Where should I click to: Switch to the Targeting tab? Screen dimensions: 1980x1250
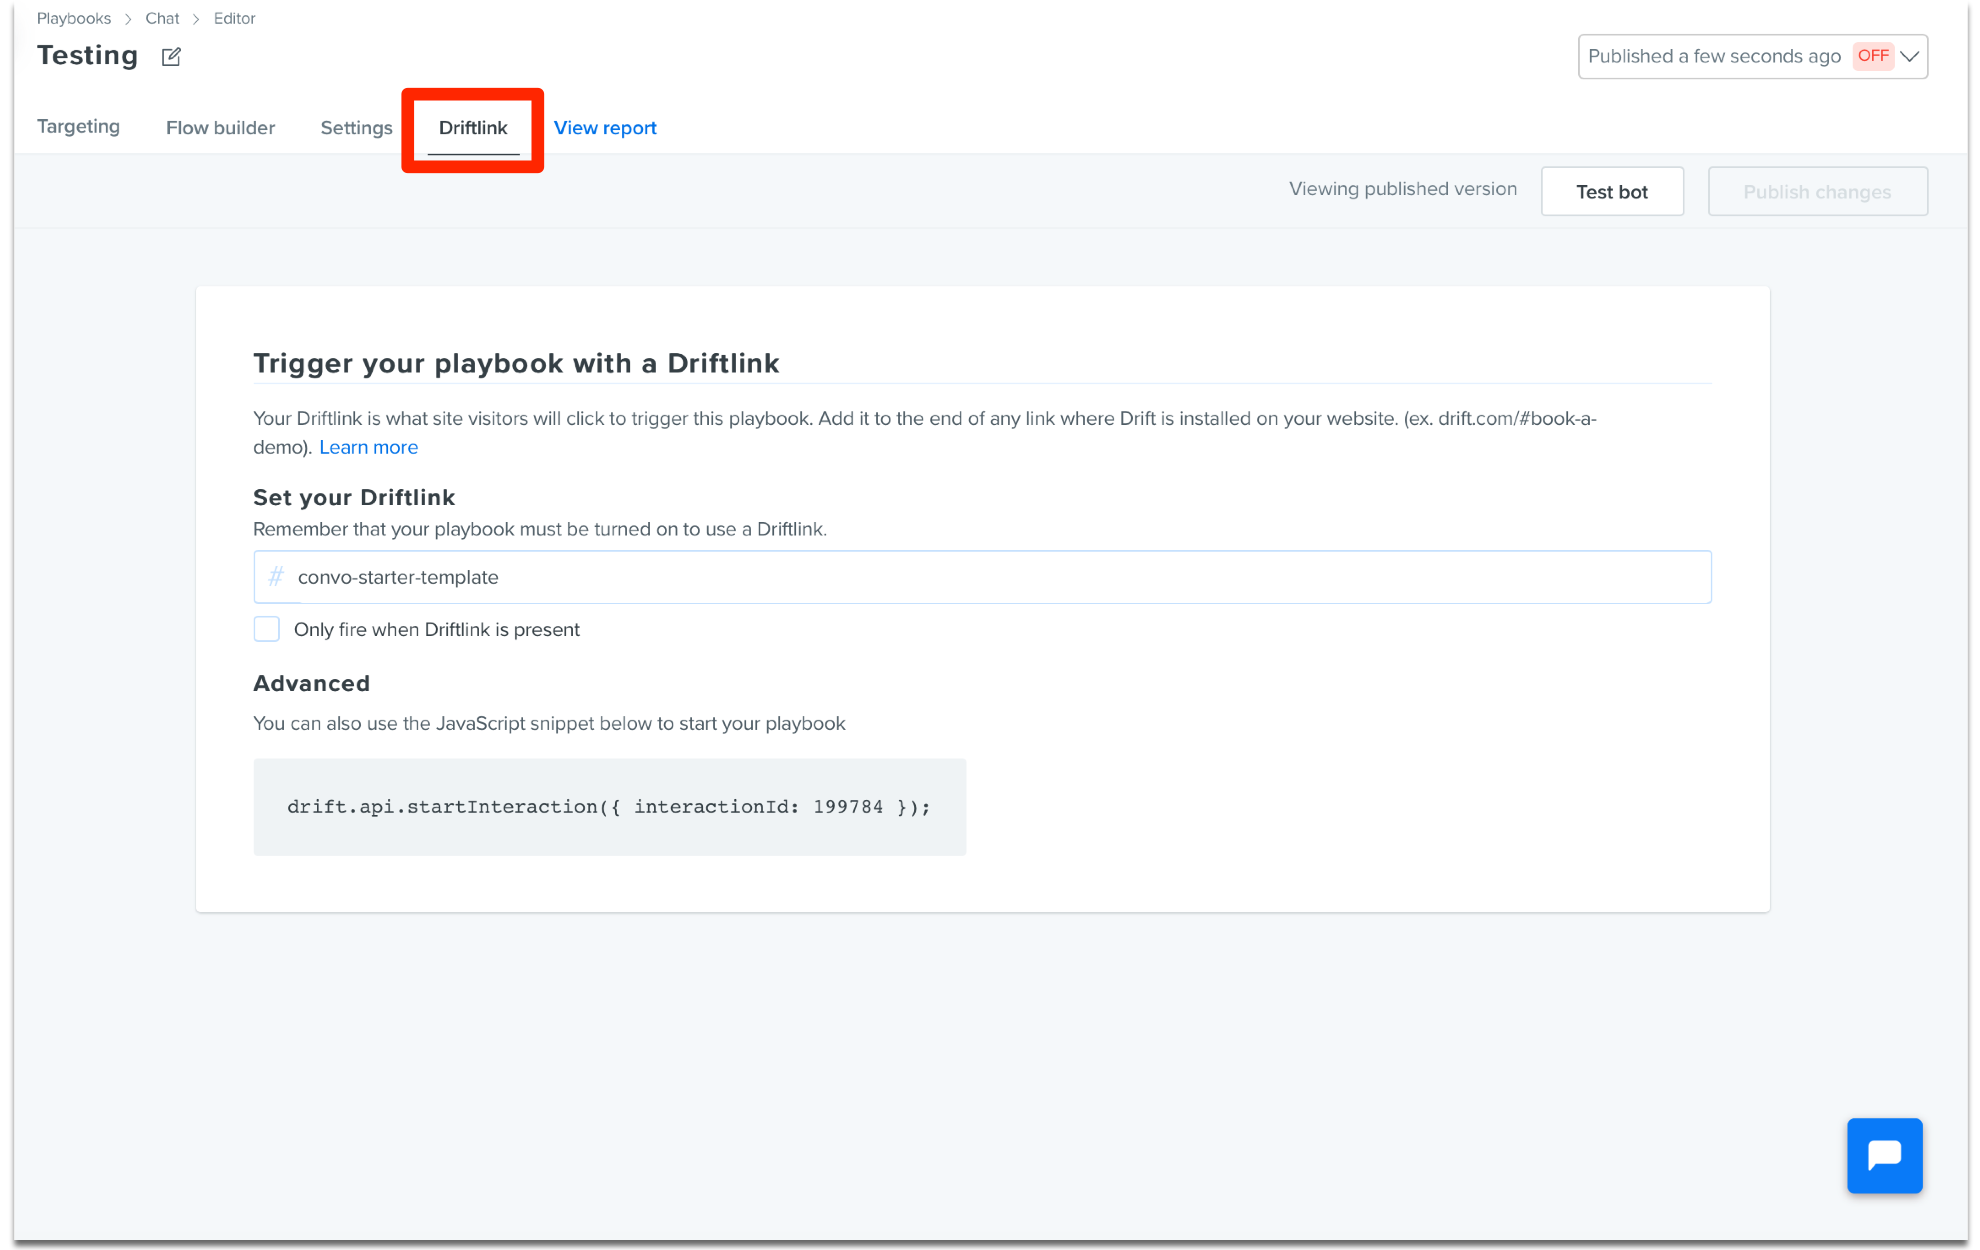[78, 127]
